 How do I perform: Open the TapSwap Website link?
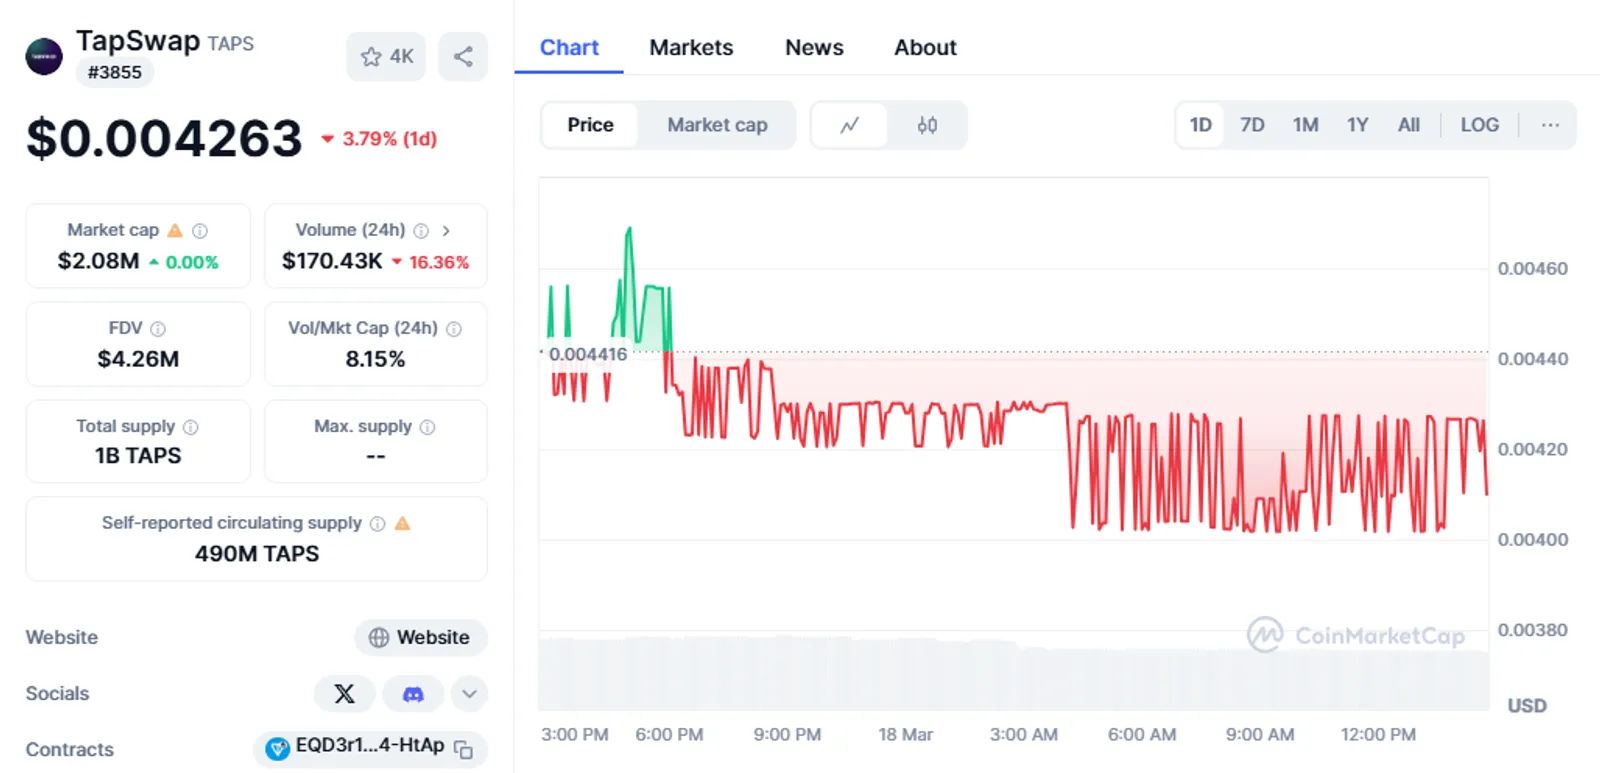(x=421, y=638)
